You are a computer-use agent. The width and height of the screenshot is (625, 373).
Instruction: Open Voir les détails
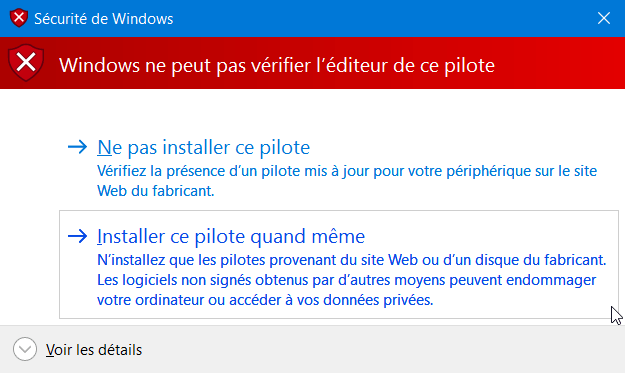[94, 350]
